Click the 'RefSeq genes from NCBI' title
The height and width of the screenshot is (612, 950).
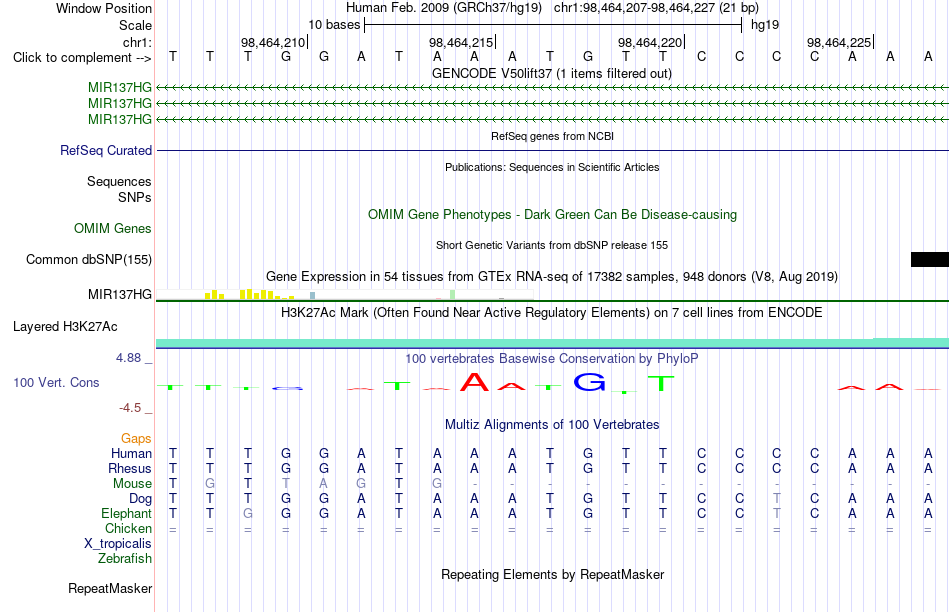553,136
